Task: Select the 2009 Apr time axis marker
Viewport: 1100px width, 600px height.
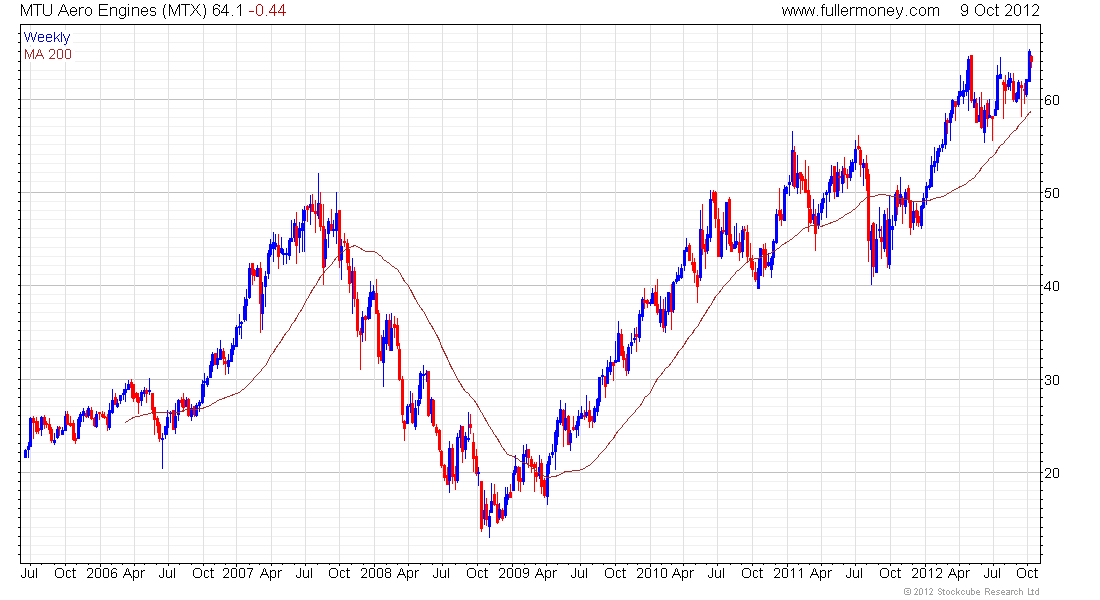Action: point(530,574)
